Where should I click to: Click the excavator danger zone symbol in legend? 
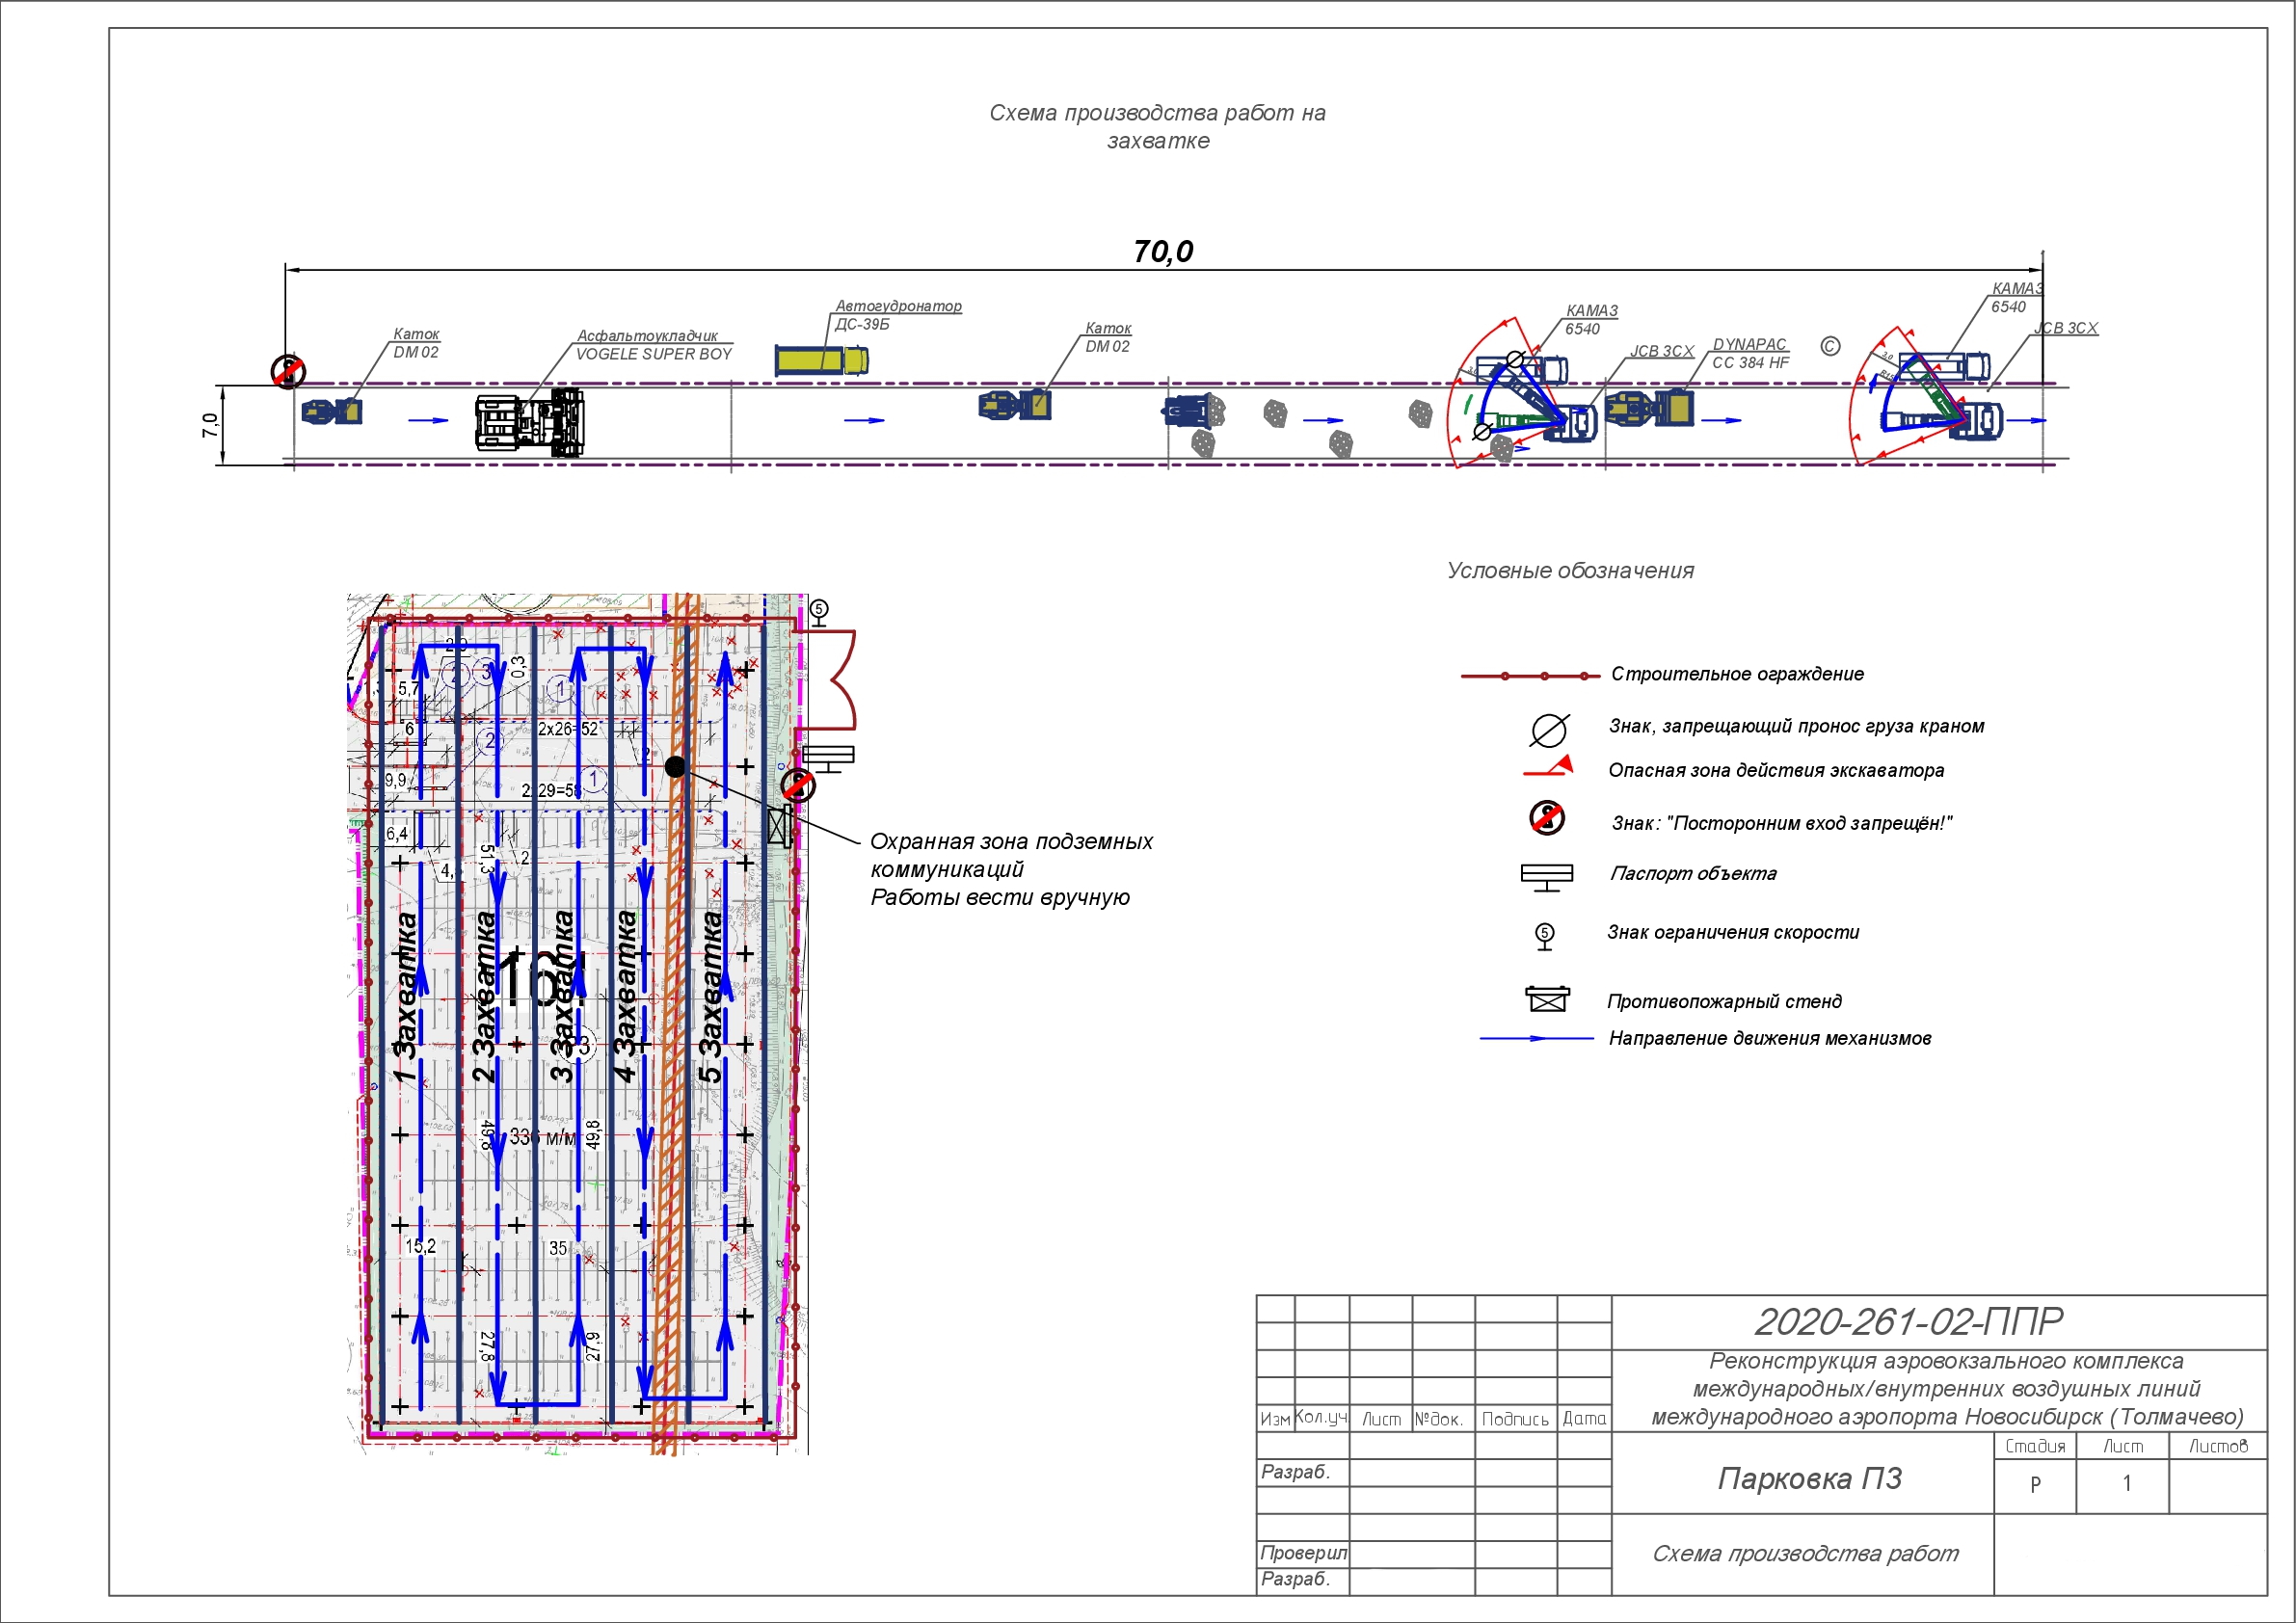pyautogui.click(x=1548, y=768)
